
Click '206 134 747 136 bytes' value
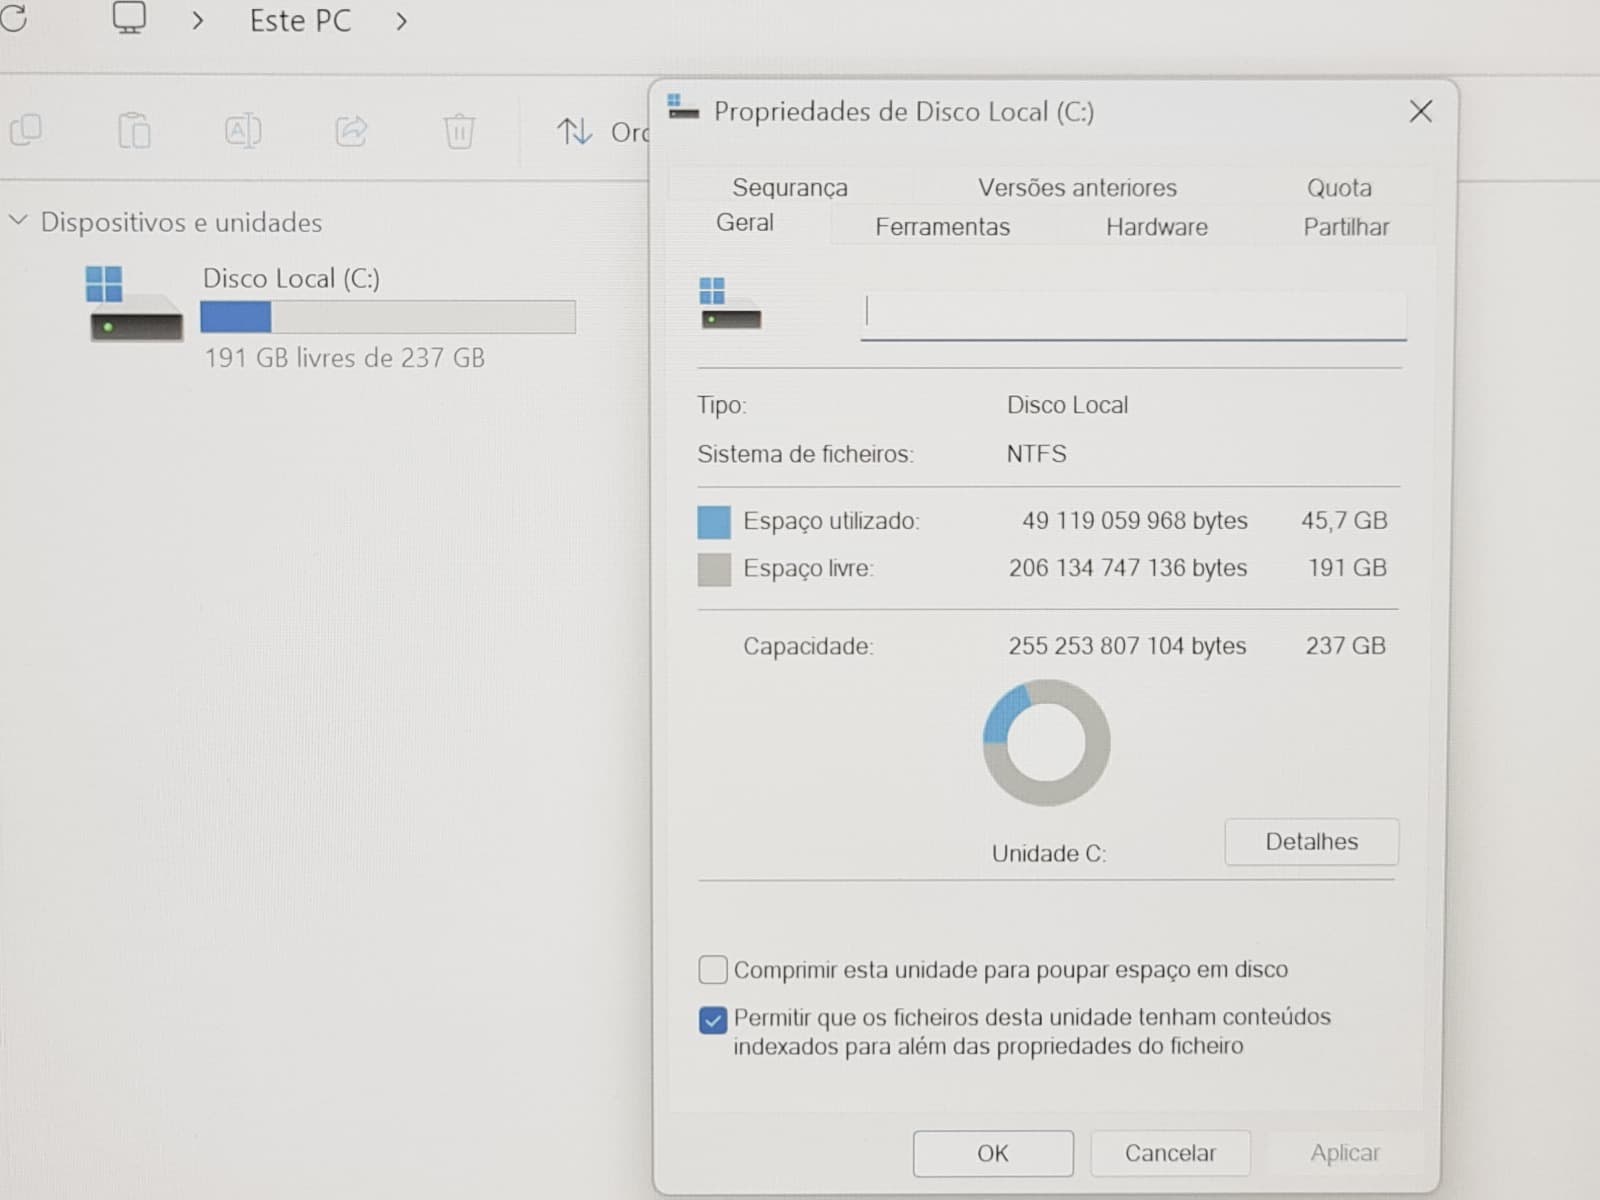click(x=1127, y=568)
